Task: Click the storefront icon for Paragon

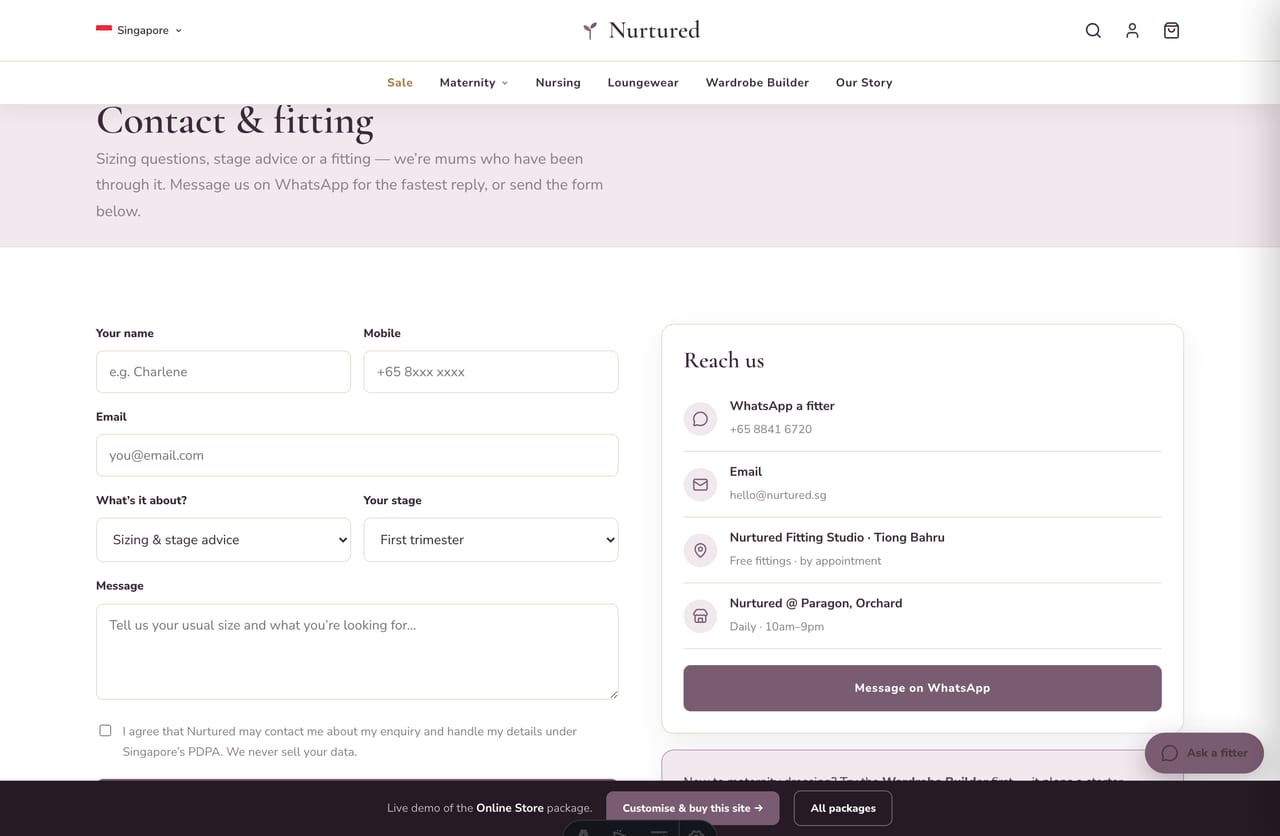Action: 700,616
